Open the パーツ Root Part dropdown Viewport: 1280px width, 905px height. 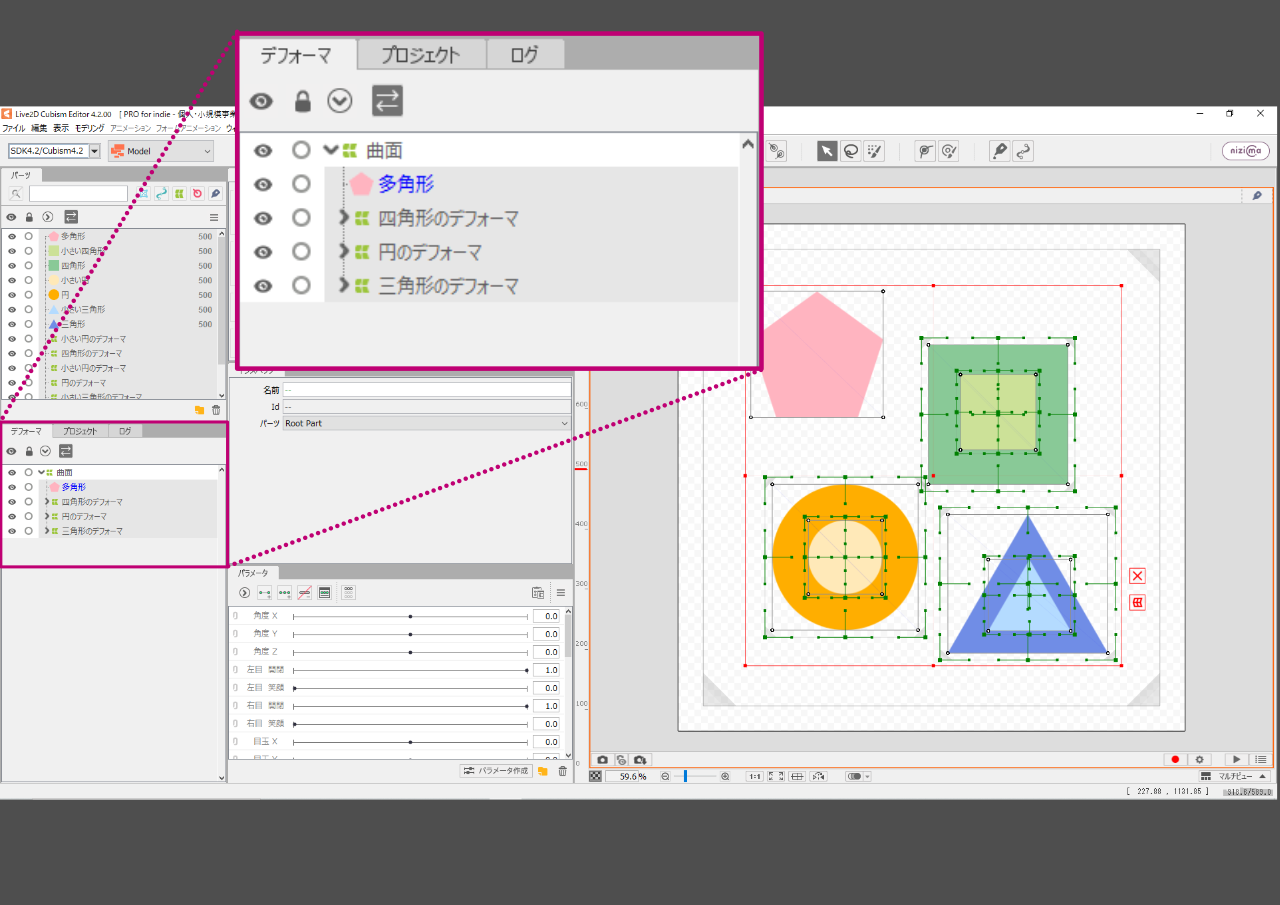[426, 424]
